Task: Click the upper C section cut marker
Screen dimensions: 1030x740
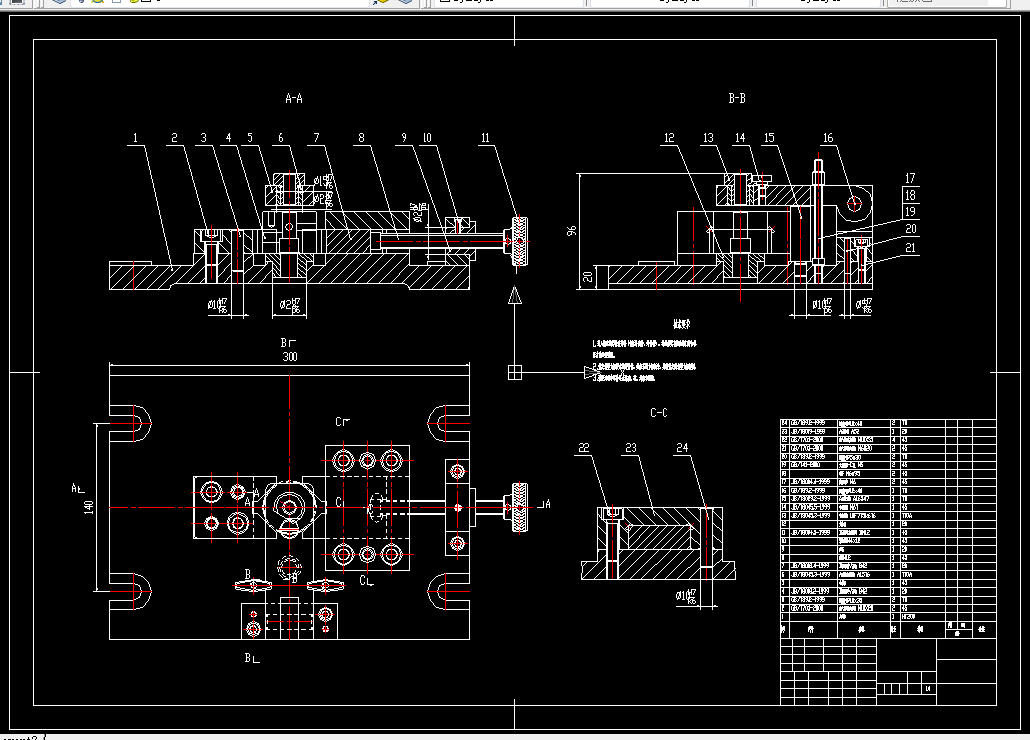Action: [x=342, y=422]
